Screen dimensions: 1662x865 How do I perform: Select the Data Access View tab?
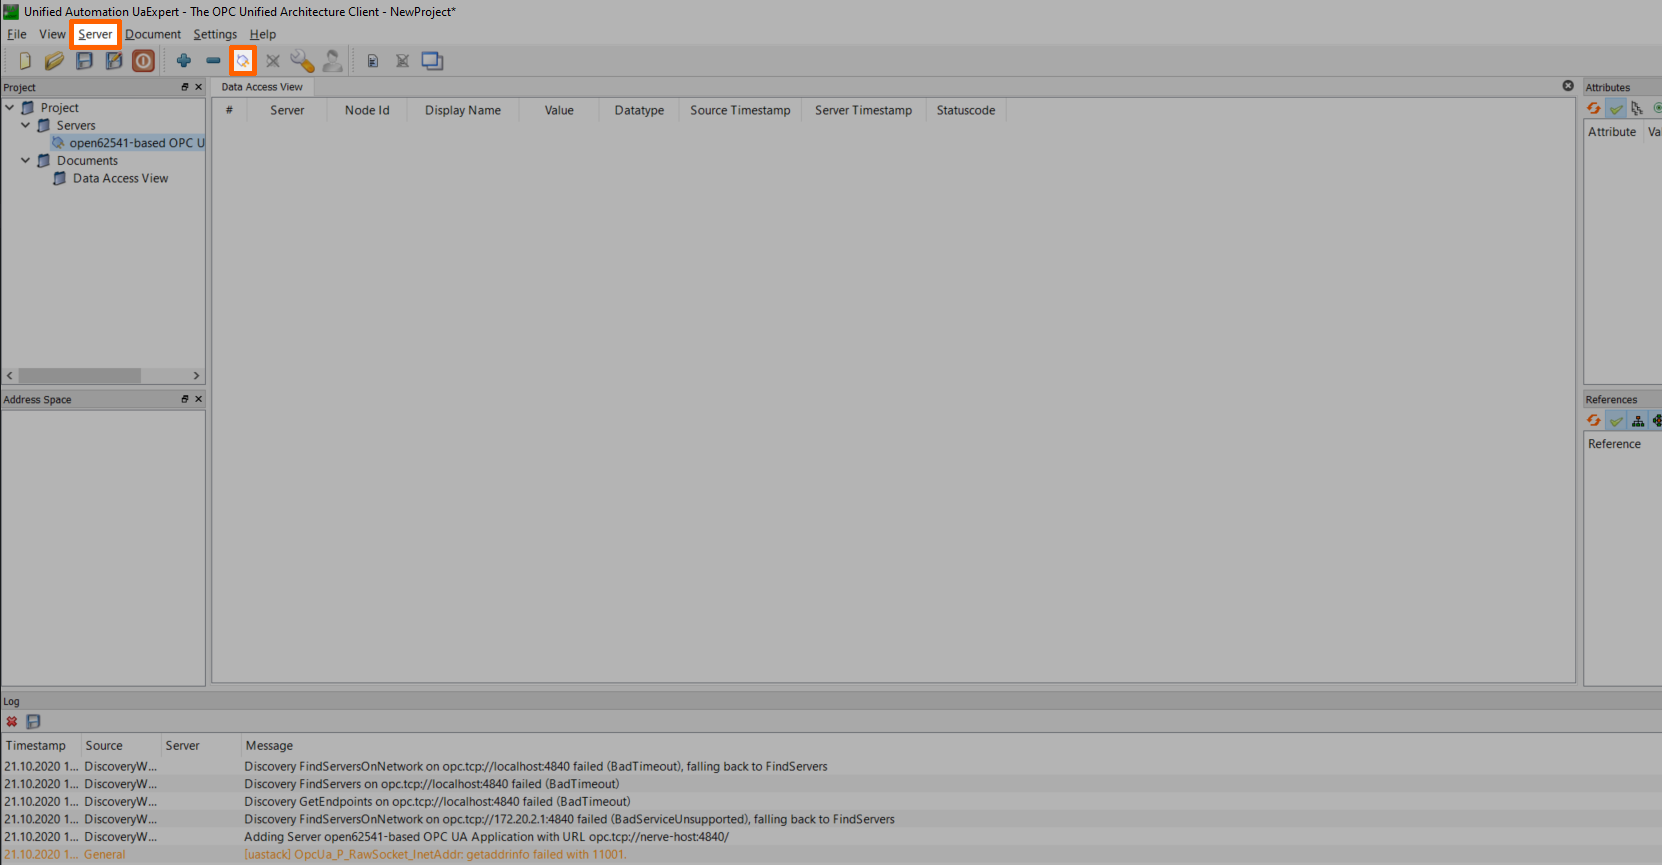point(262,87)
